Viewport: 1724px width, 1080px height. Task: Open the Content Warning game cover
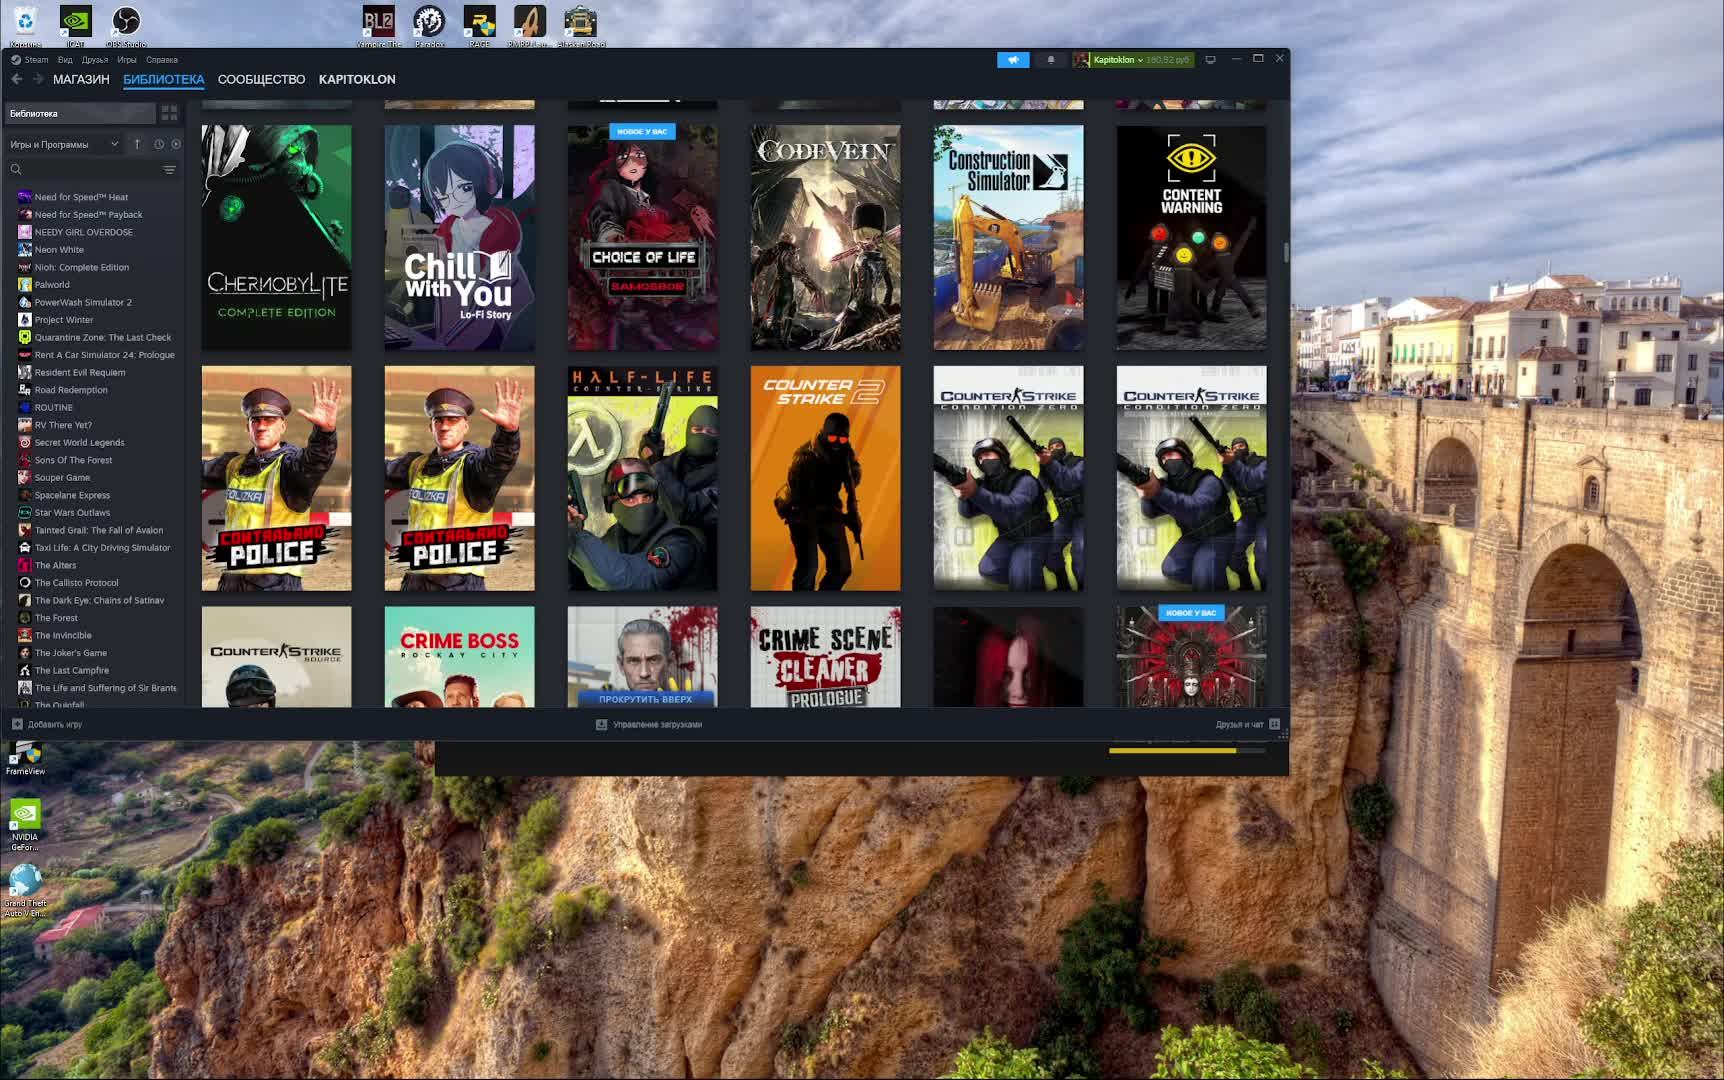(1192, 238)
